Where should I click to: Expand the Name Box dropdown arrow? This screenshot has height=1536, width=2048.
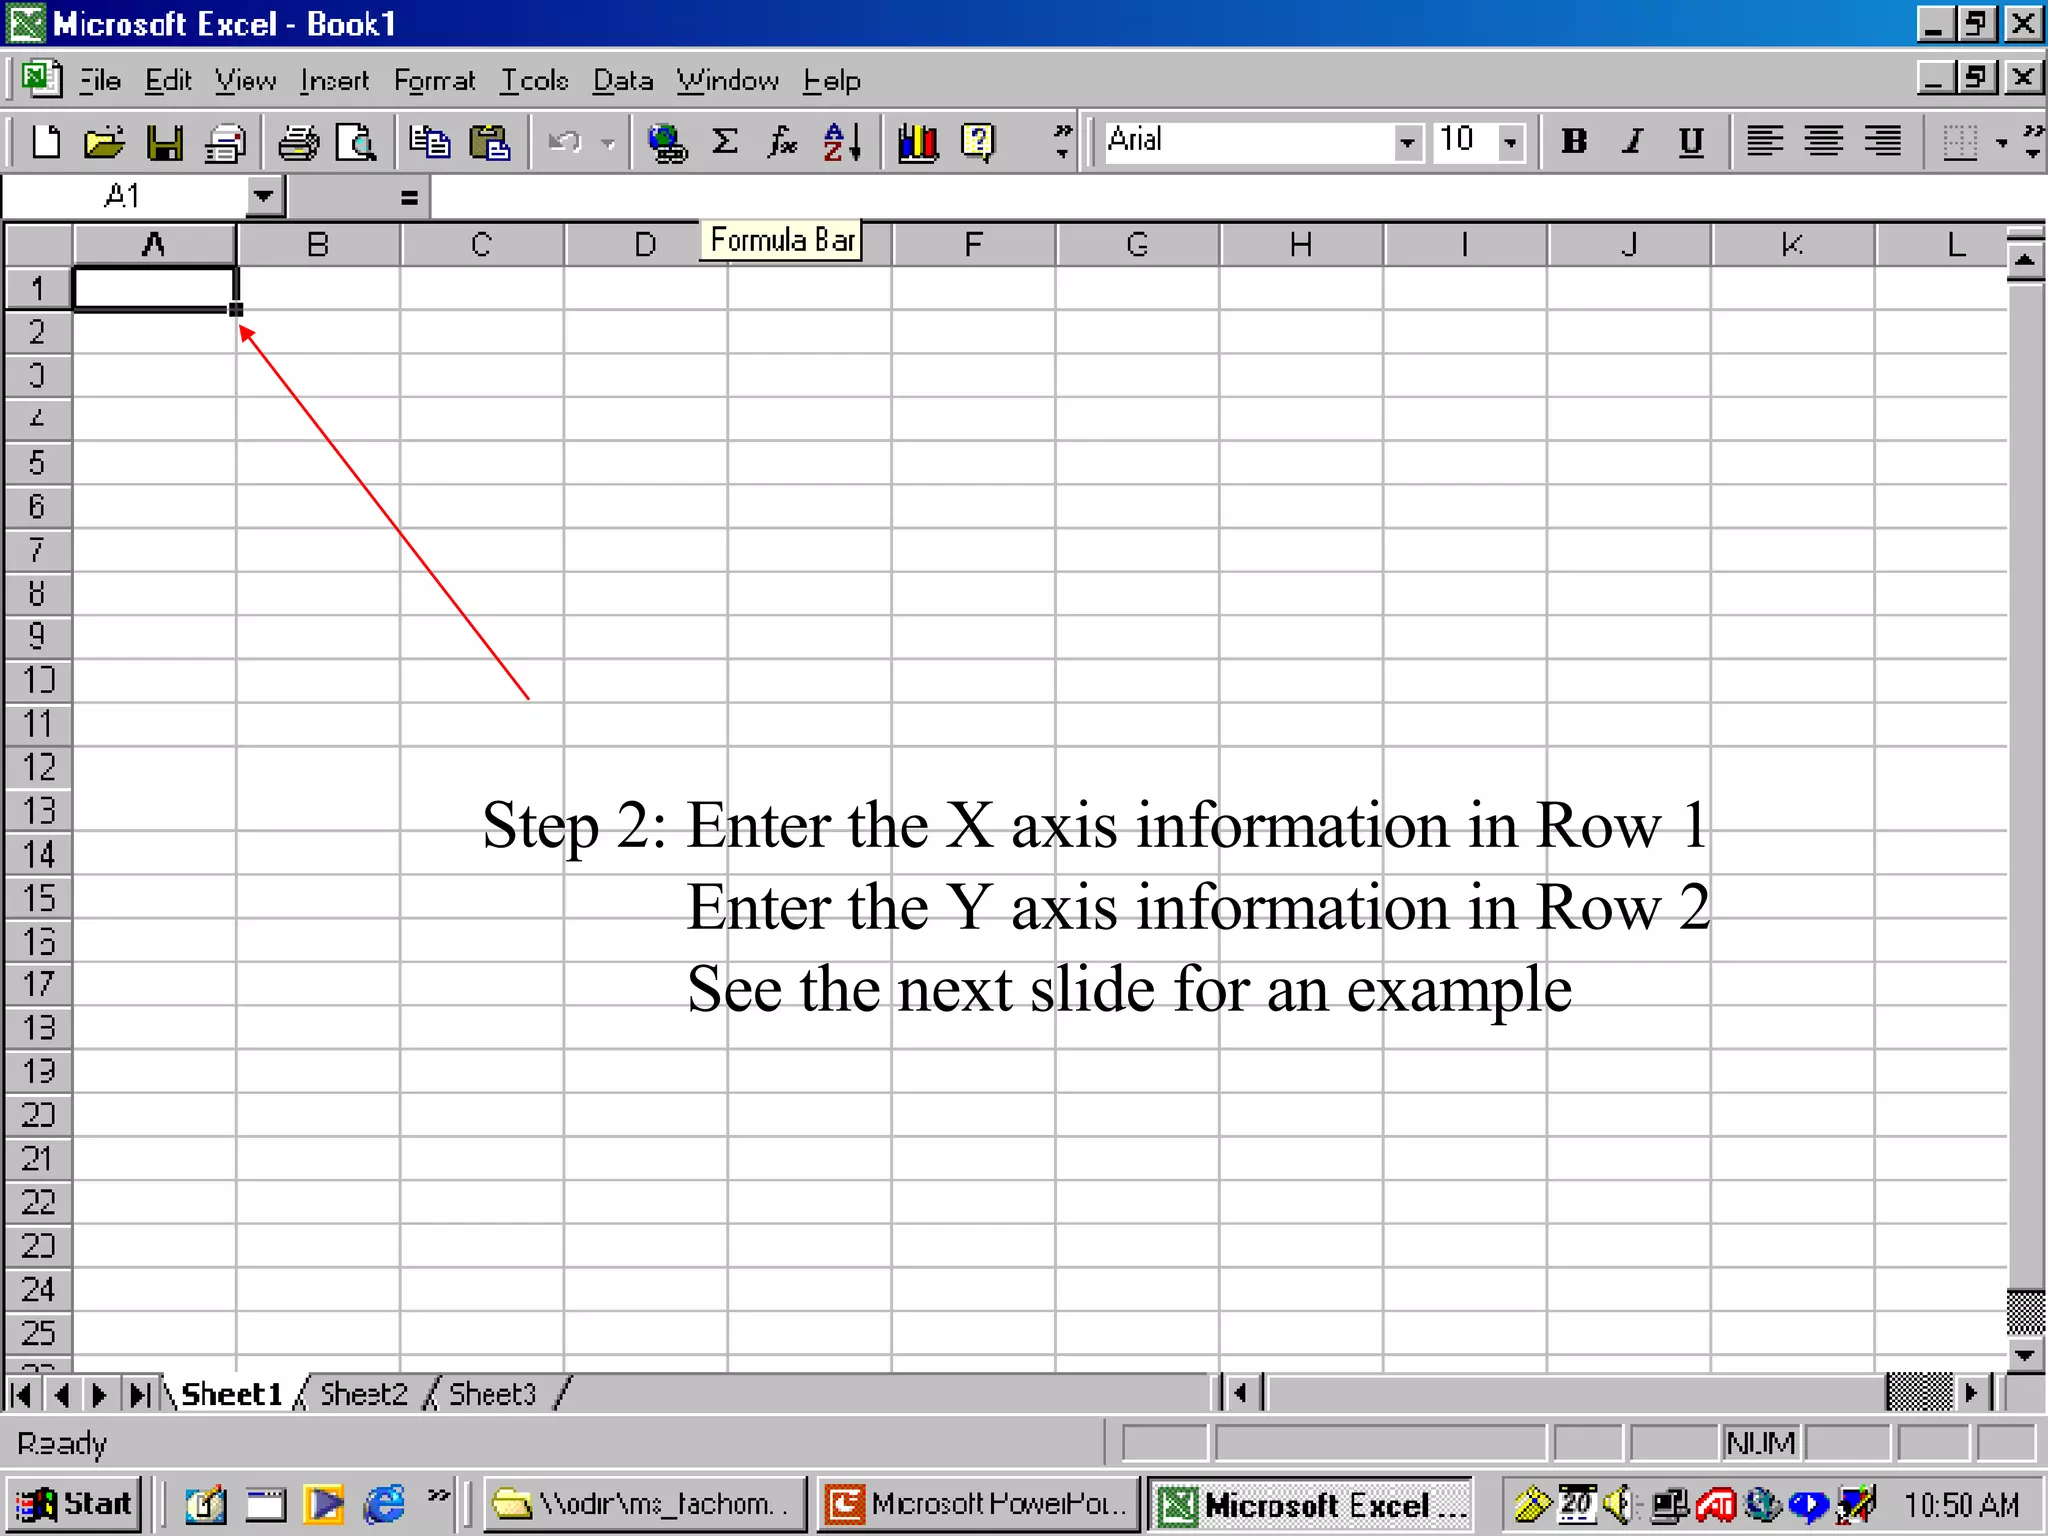pyautogui.click(x=263, y=196)
